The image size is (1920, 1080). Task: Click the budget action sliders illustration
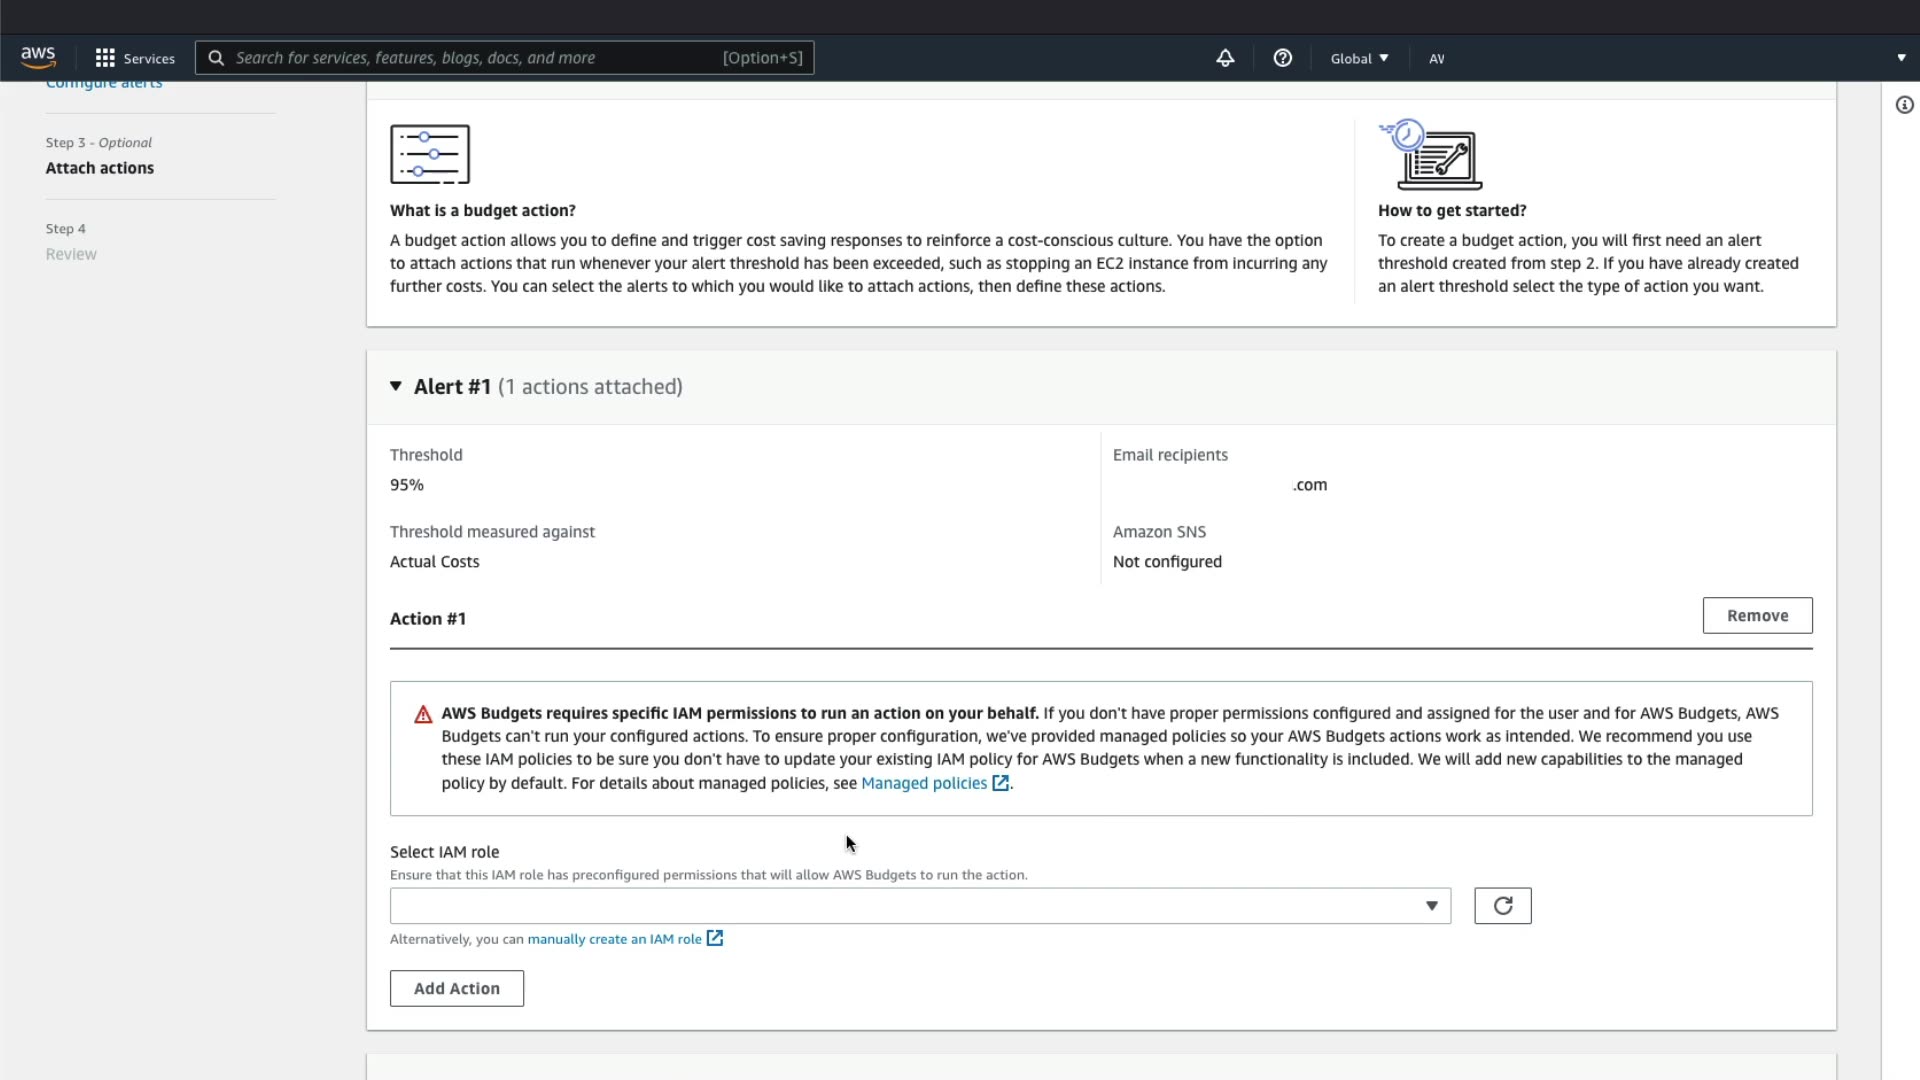tap(430, 154)
